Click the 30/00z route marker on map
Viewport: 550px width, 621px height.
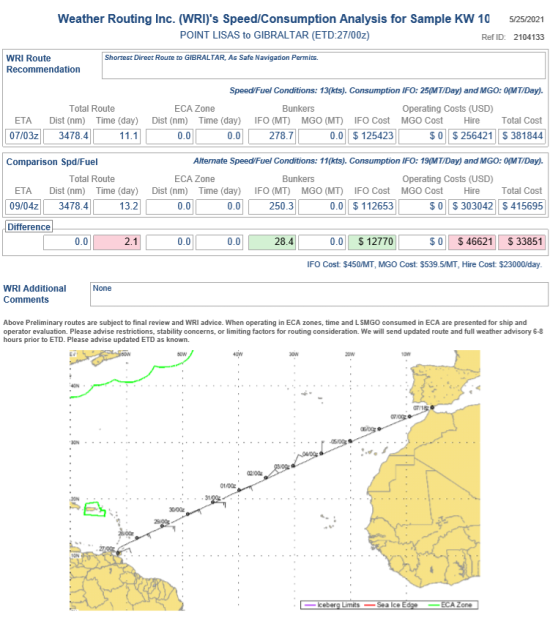click(x=188, y=514)
